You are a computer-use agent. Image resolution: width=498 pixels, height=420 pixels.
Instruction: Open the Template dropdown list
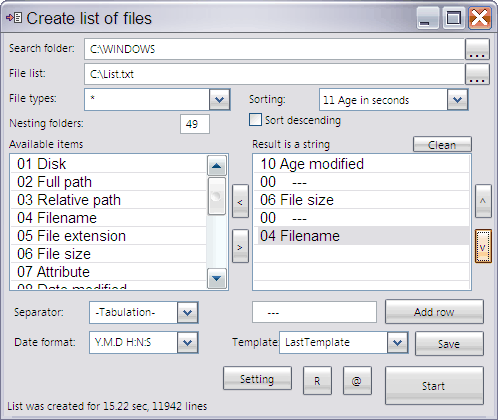397,342
